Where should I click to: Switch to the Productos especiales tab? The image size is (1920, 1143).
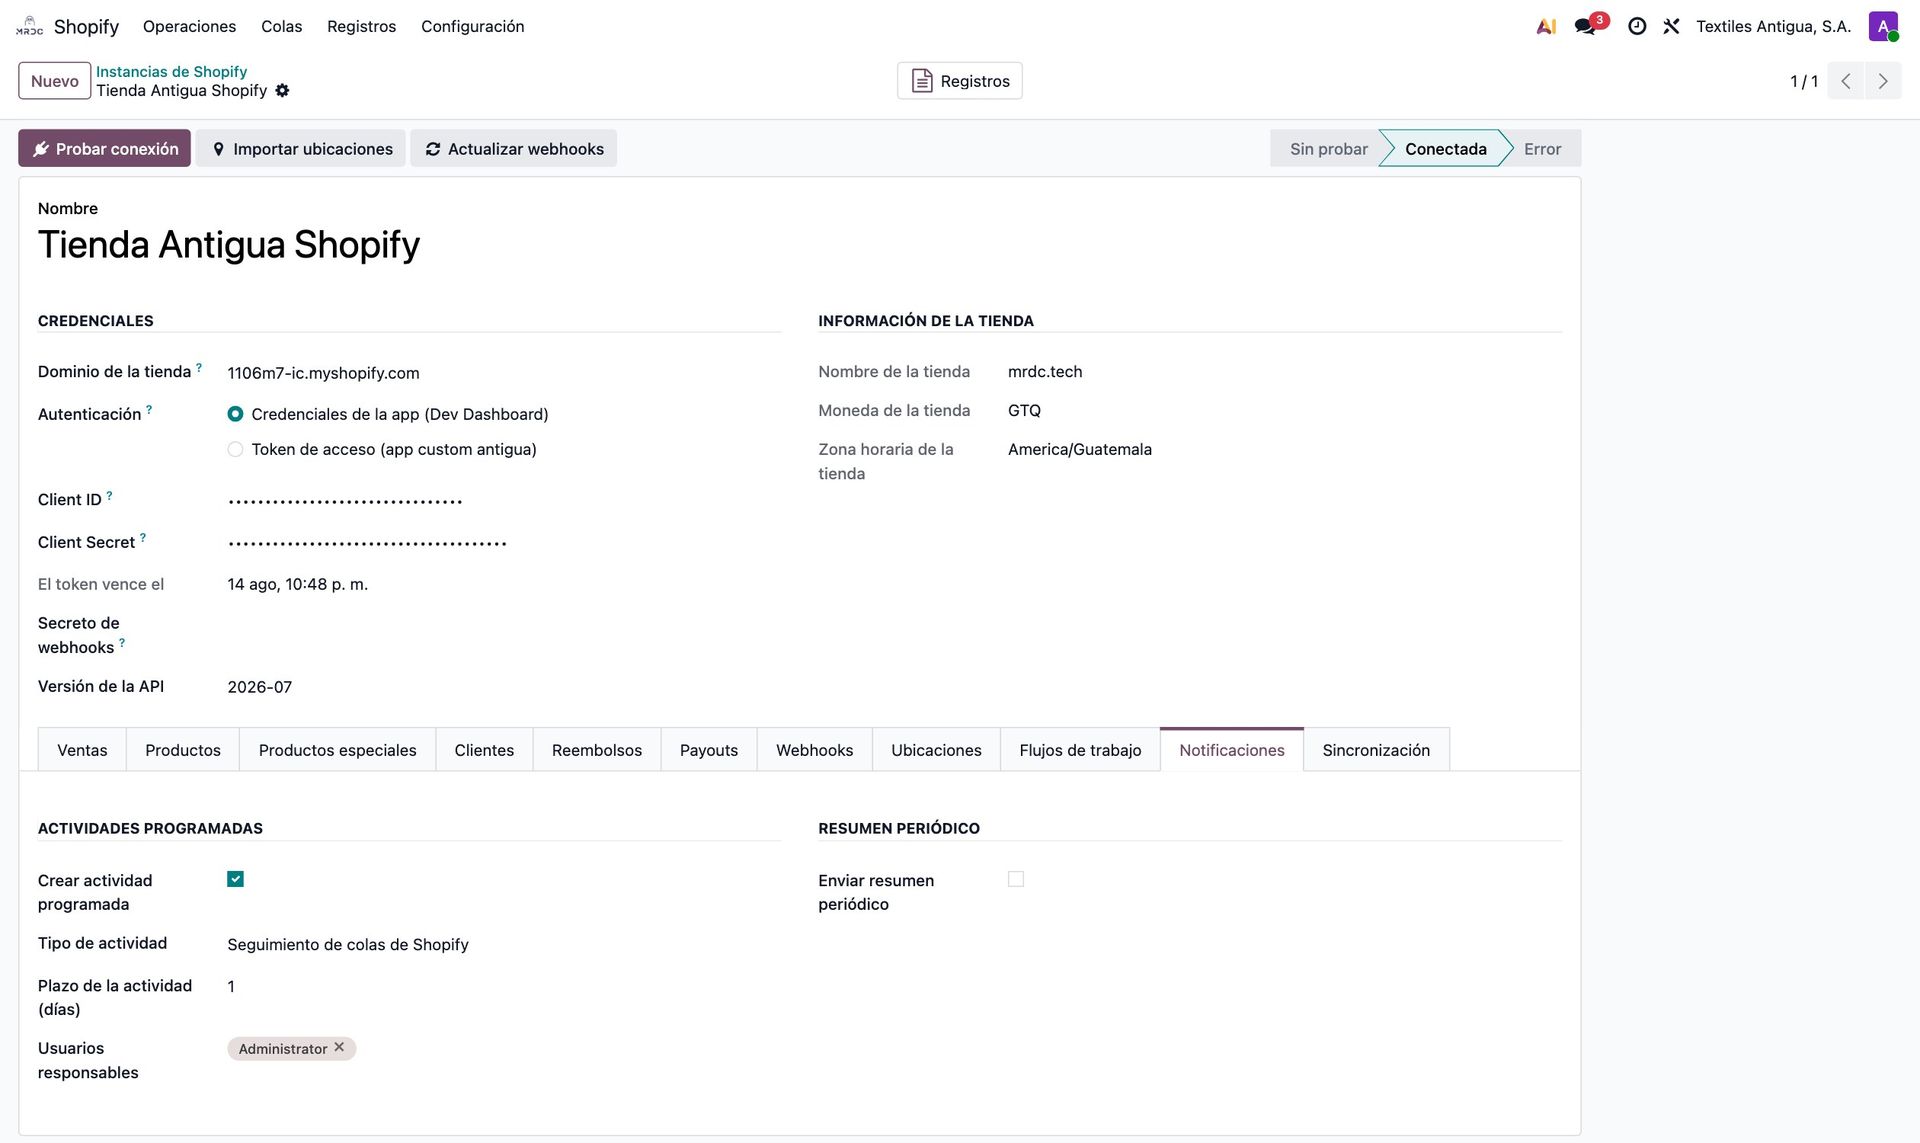[338, 750]
